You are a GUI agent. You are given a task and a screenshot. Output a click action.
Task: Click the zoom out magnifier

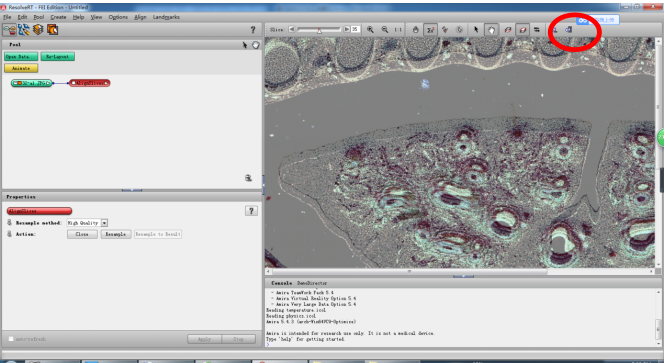coord(385,29)
